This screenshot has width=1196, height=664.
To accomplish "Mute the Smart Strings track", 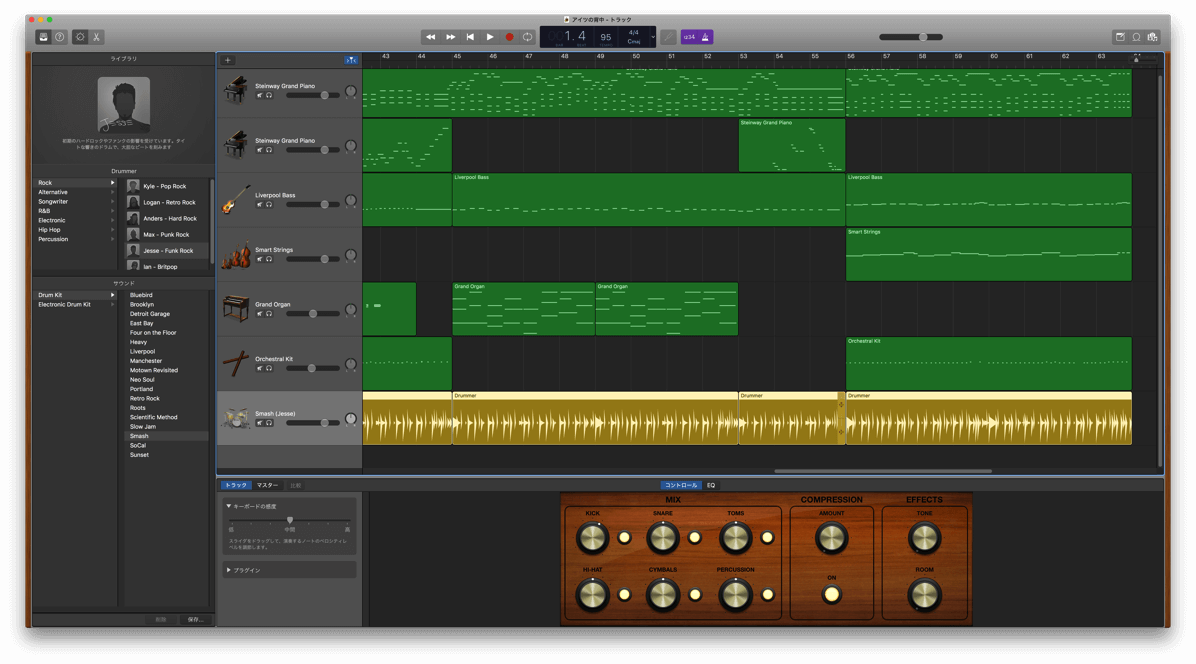I will point(259,259).
